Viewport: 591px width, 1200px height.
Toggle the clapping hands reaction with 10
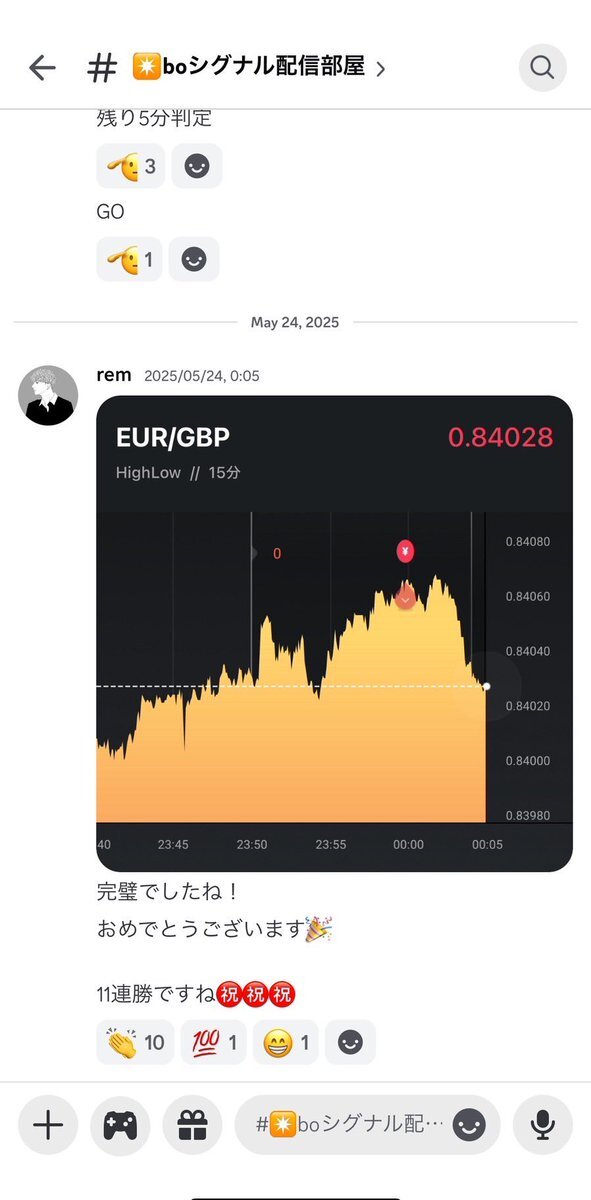tap(135, 1042)
